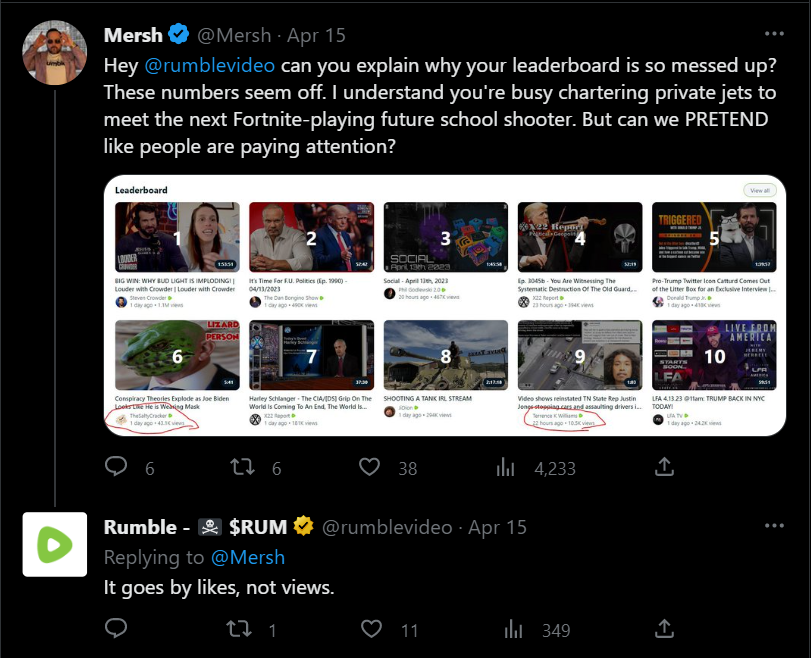Image resolution: width=811 pixels, height=658 pixels.
Task: Open view analytics on Rumble's reply
Action: pos(512,629)
